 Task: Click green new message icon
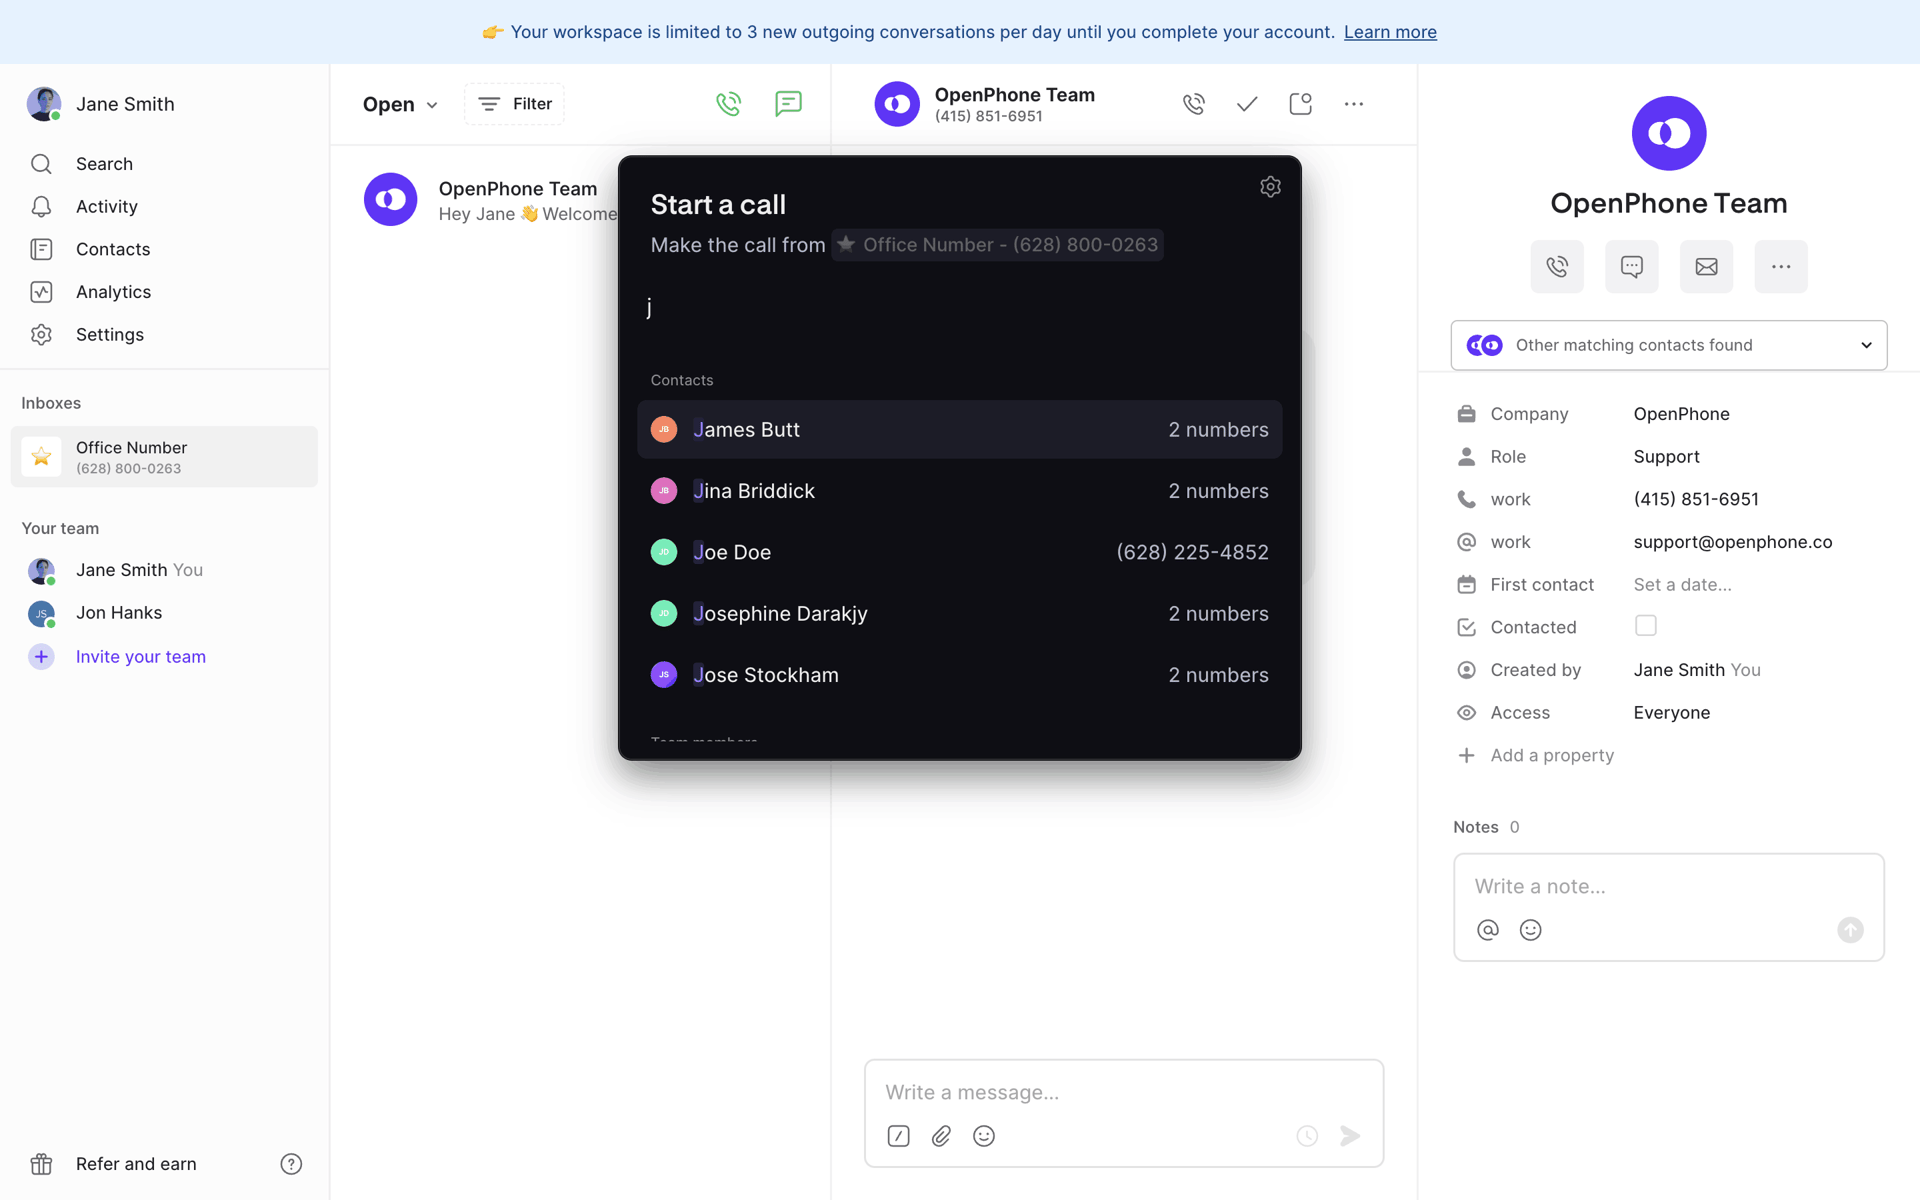pyautogui.click(x=789, y=104)
